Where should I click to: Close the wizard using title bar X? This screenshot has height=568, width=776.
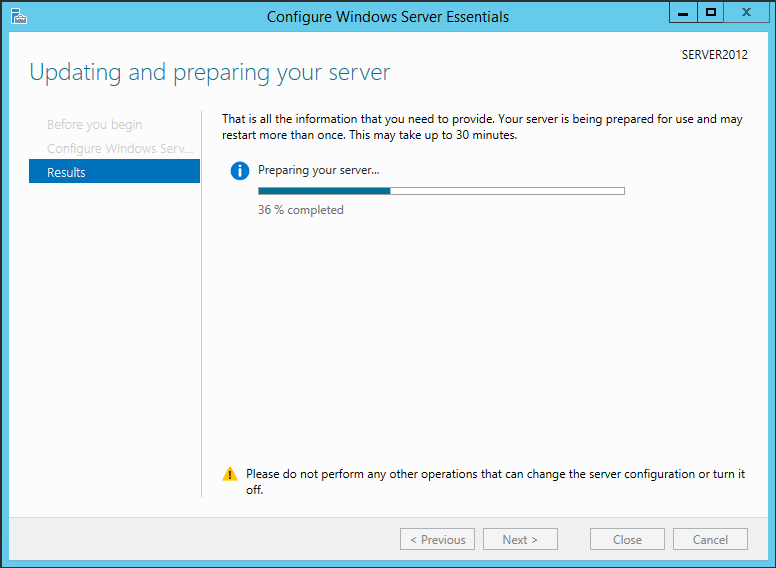[746, 12]
